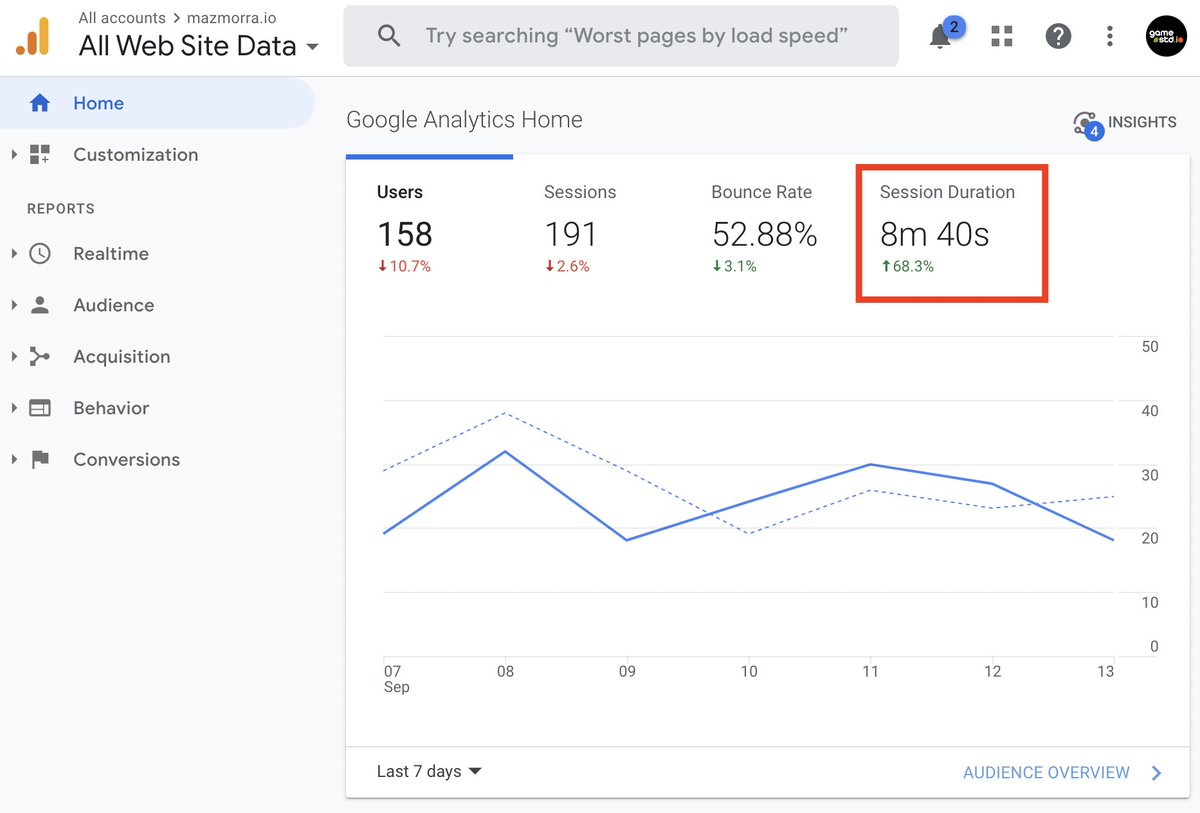Click the All accounts breadcrumb link
This screenshot has width=1200, height=813.
122,18
